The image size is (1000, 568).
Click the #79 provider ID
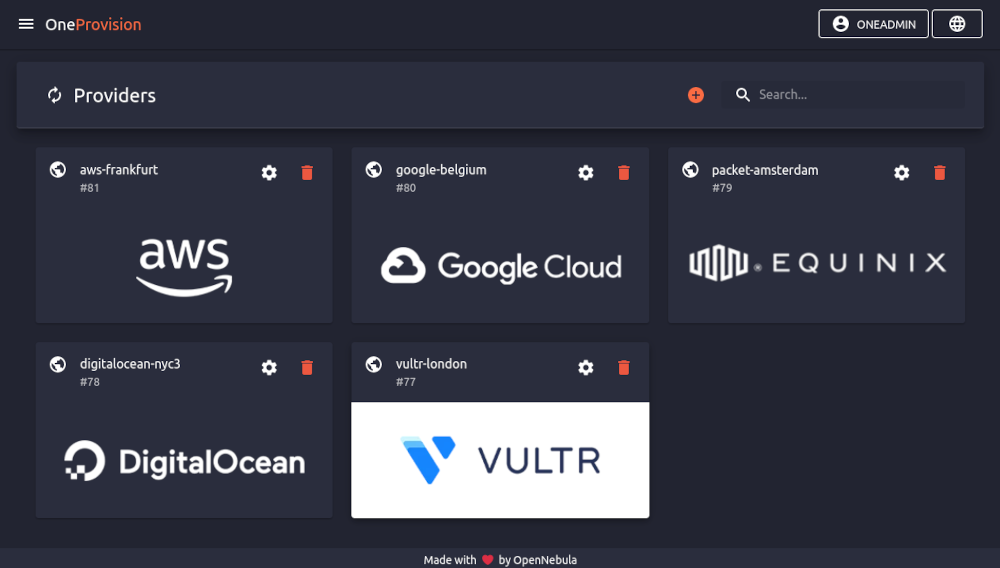coord(722,188)
